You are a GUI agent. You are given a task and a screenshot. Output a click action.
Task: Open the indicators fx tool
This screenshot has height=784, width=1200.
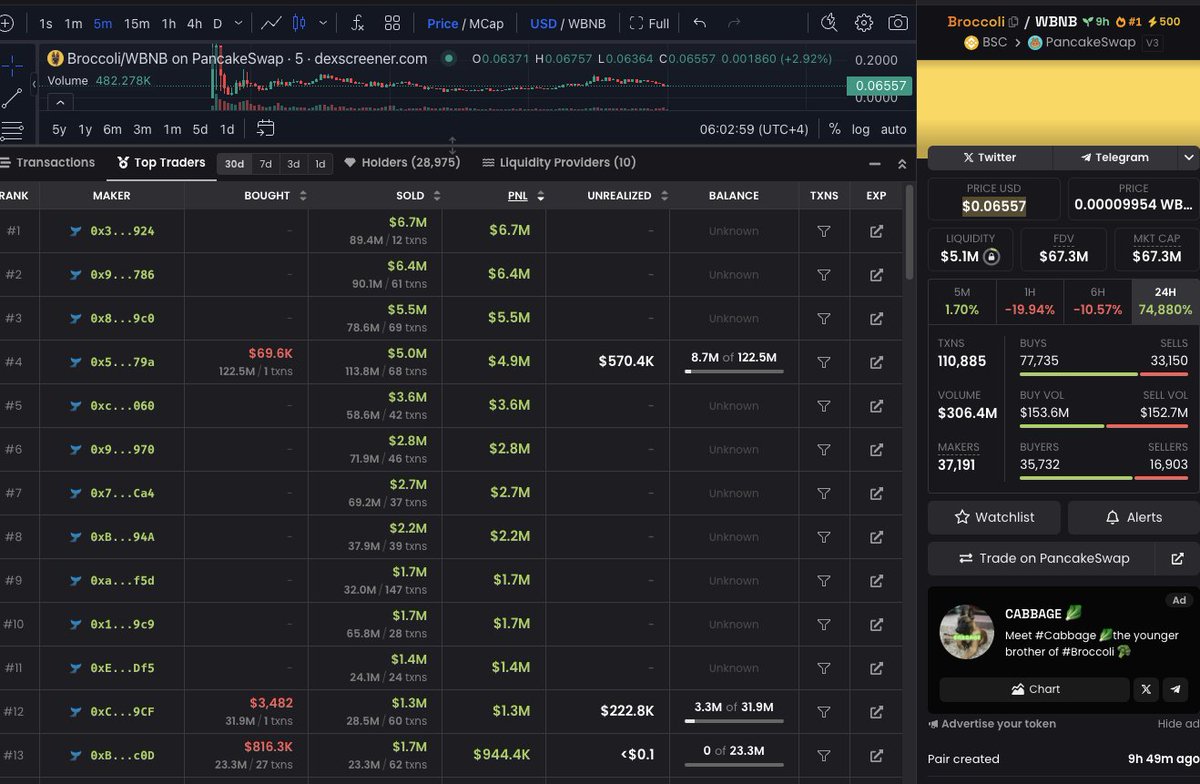(x=358, y=23)
